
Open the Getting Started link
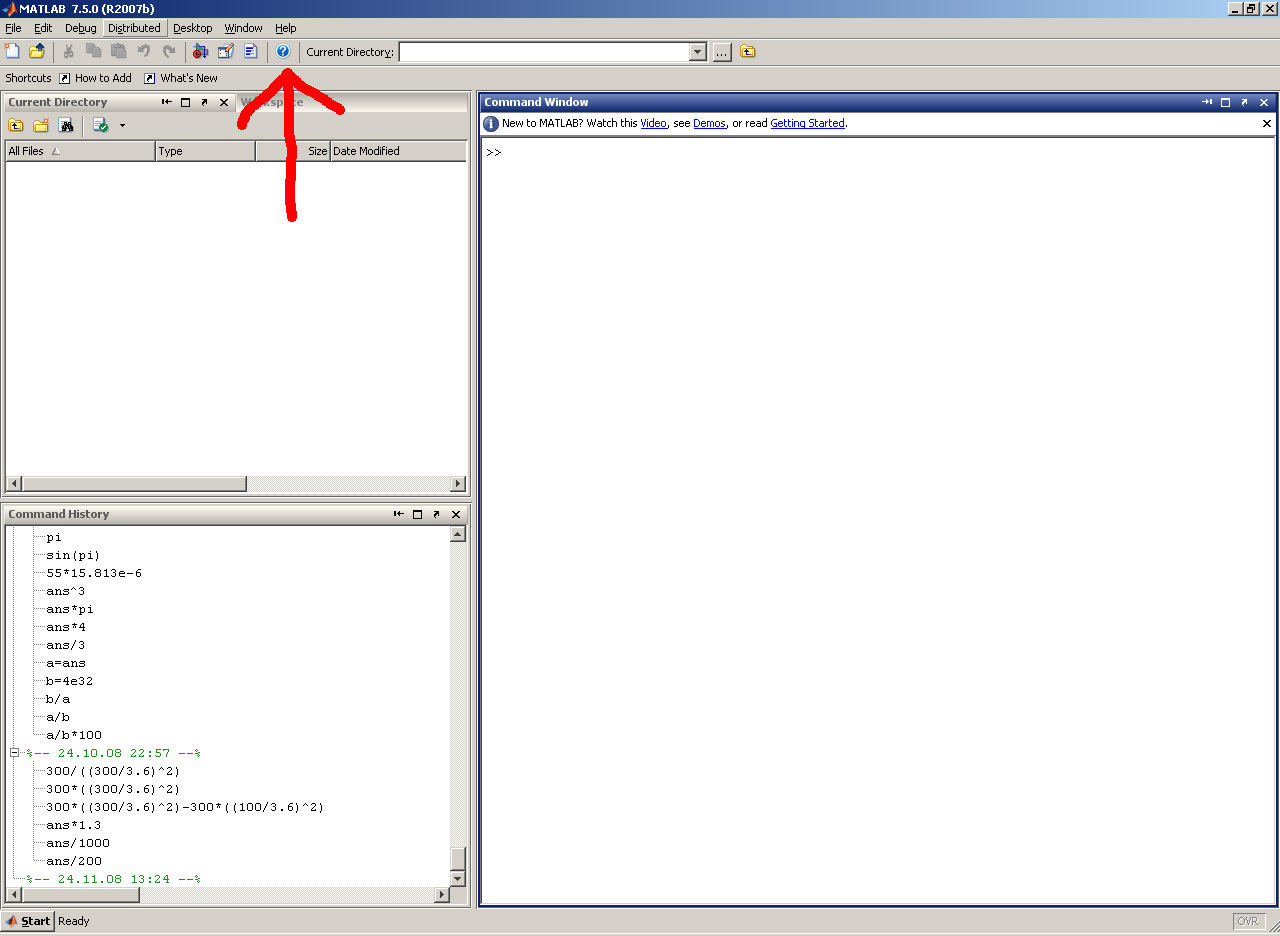click(x=807, y=123)
